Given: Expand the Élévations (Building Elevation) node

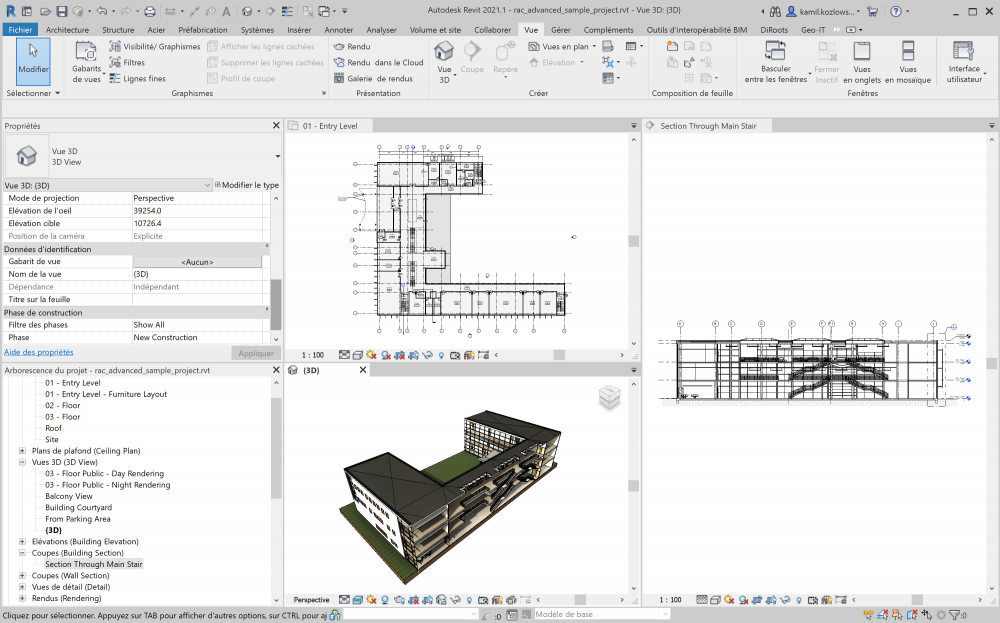Looking at the screenshot, I should 22,542.
